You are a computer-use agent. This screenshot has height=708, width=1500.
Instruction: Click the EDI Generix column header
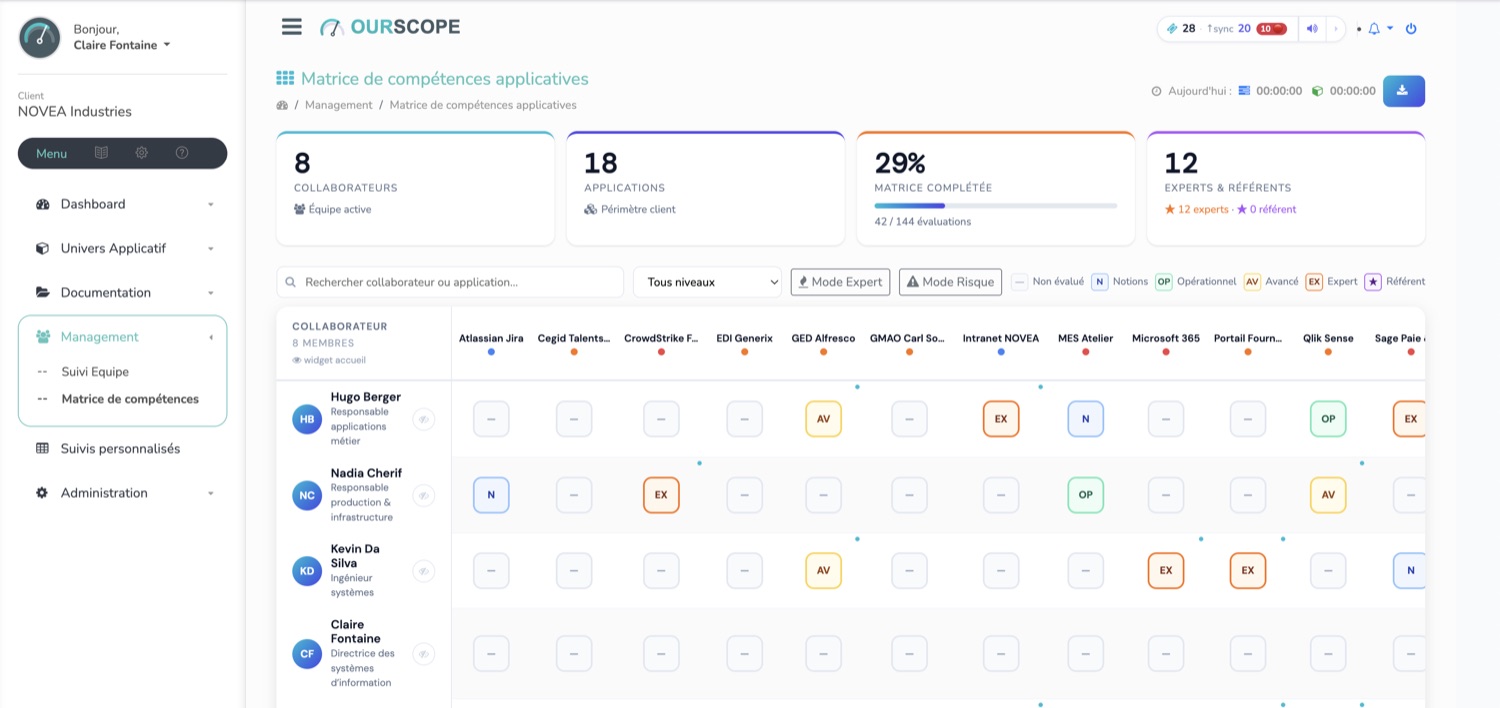744,338
